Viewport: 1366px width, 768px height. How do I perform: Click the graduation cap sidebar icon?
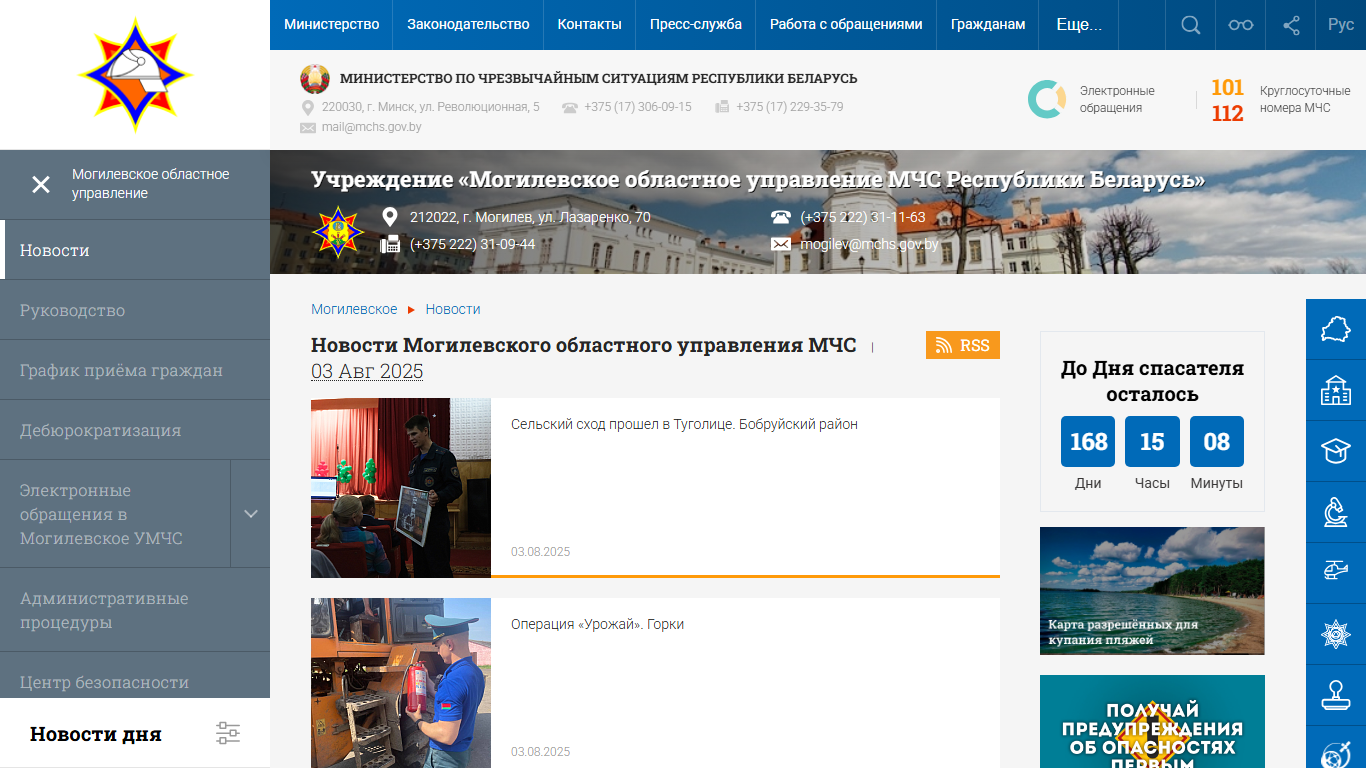pyautogui.click(x=1335, y=450)
